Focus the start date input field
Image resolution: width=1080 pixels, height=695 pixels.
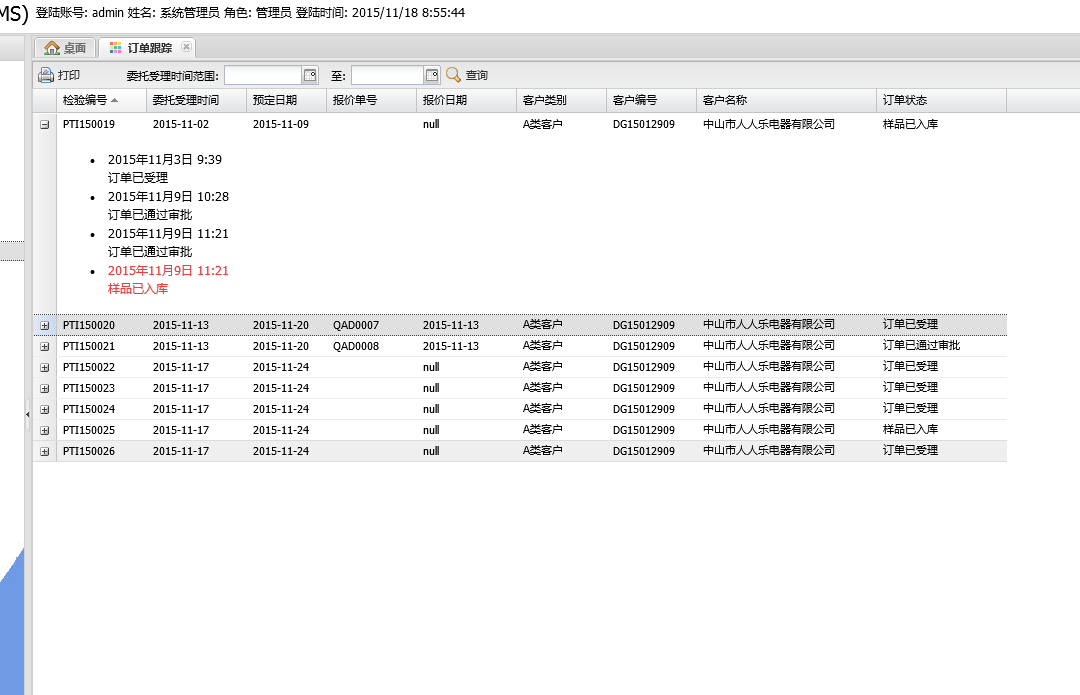click(262, 75)
